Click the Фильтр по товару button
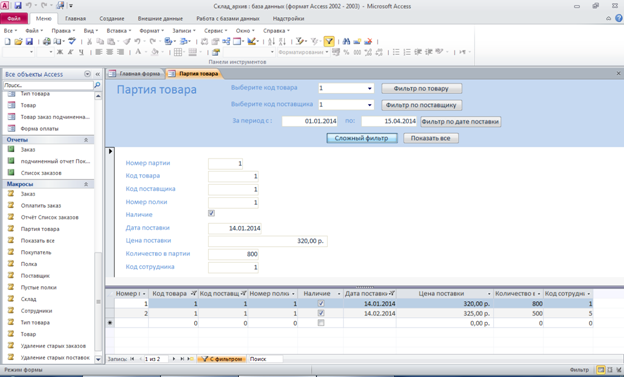 coord(421,88)
